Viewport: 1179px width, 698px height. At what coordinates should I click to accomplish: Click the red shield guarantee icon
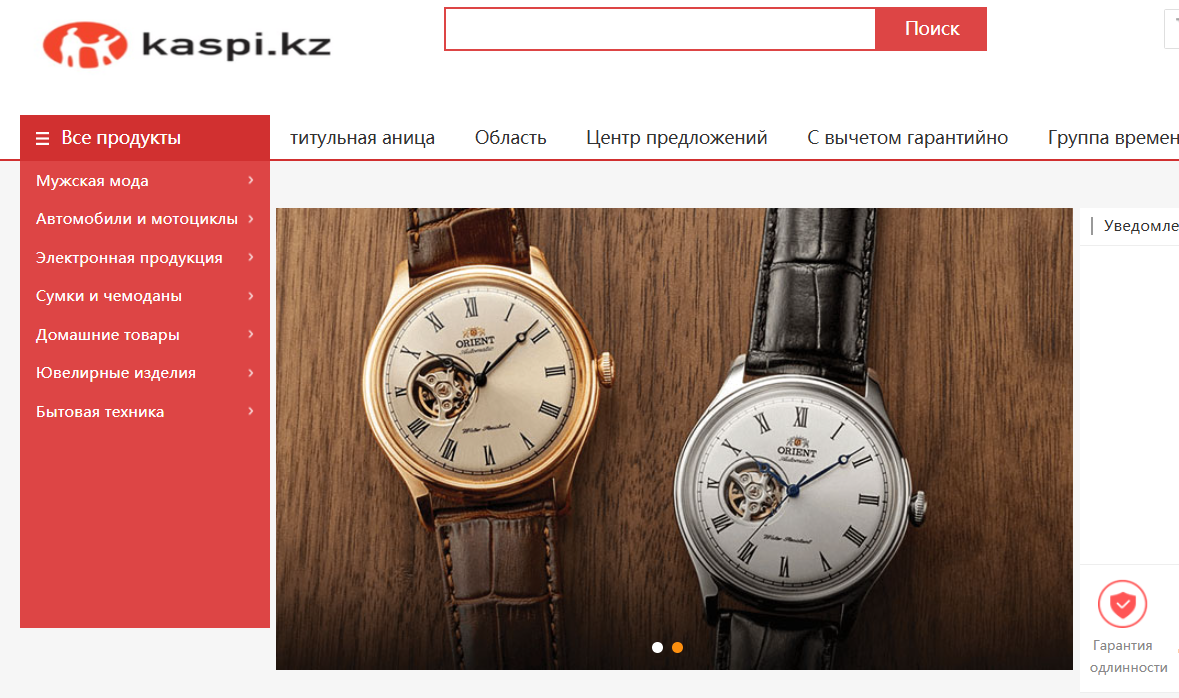1122,604
